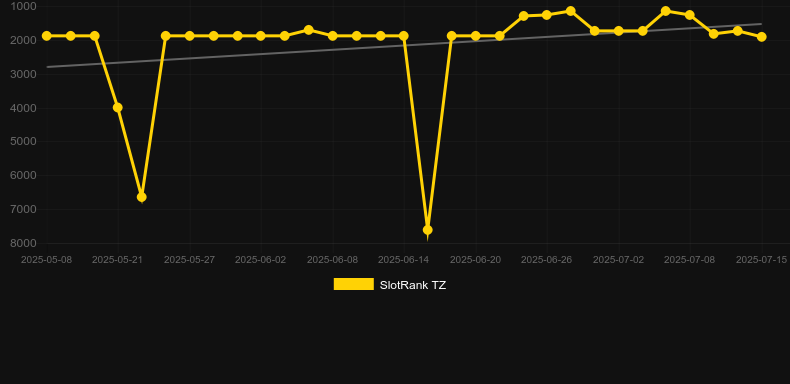This screenshot has height=384, width=790.
Task: Select the data point above 2025-06-20
Action: [475, 36]
